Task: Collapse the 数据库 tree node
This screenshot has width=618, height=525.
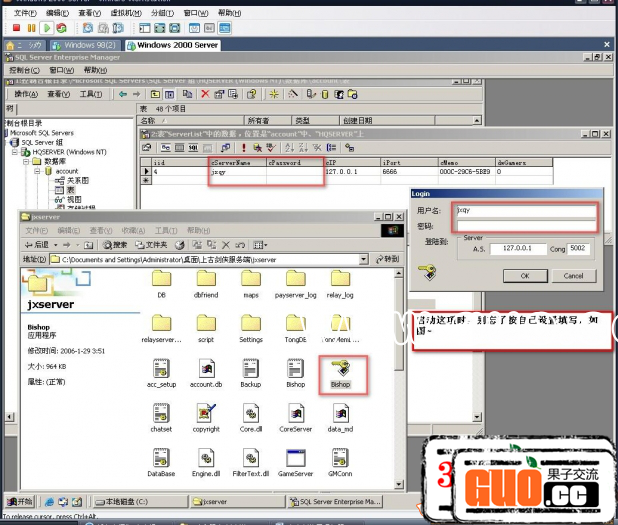Action: (25, 161)
